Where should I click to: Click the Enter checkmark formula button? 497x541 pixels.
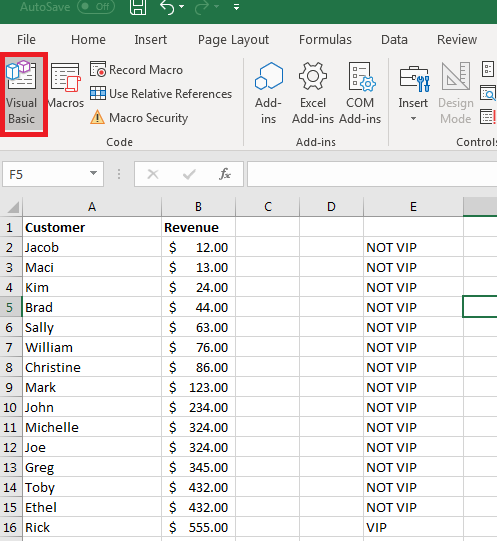189,174
